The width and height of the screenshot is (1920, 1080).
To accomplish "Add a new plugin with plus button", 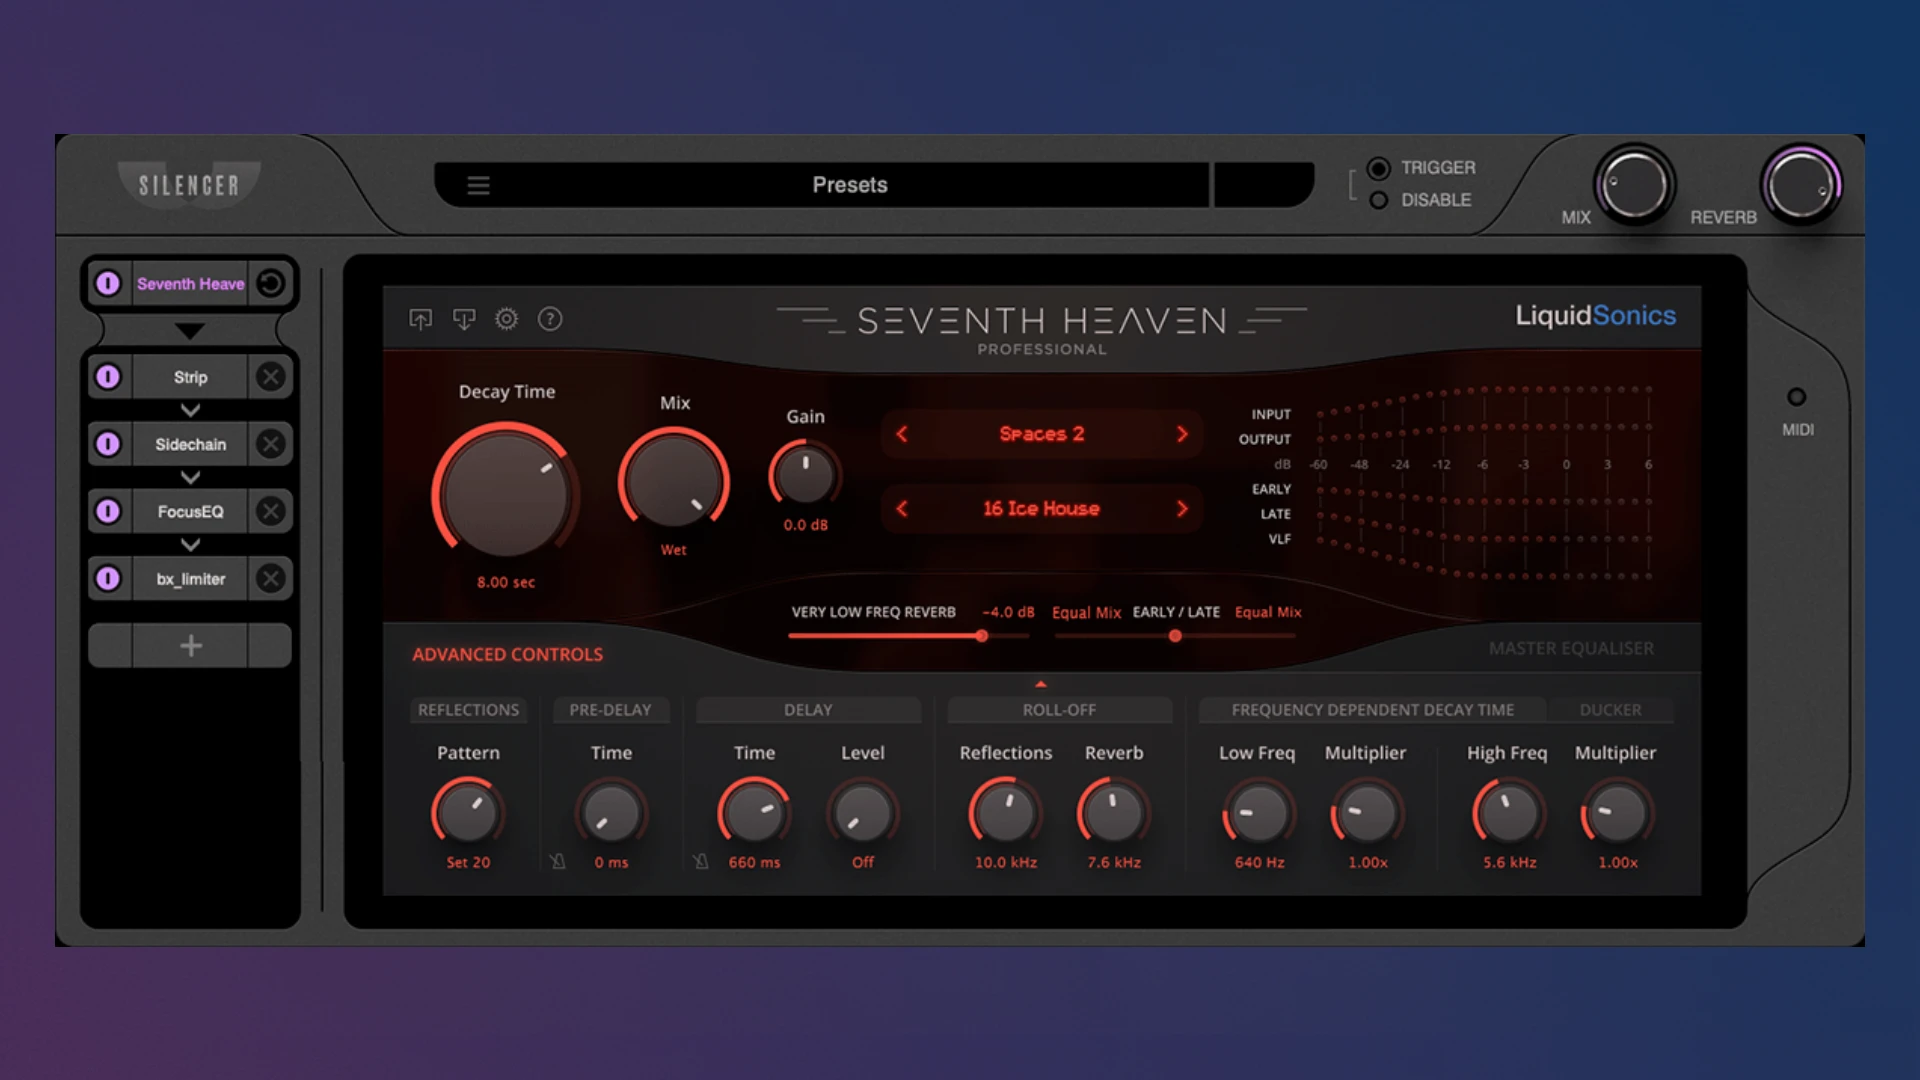I will (190, 646).
